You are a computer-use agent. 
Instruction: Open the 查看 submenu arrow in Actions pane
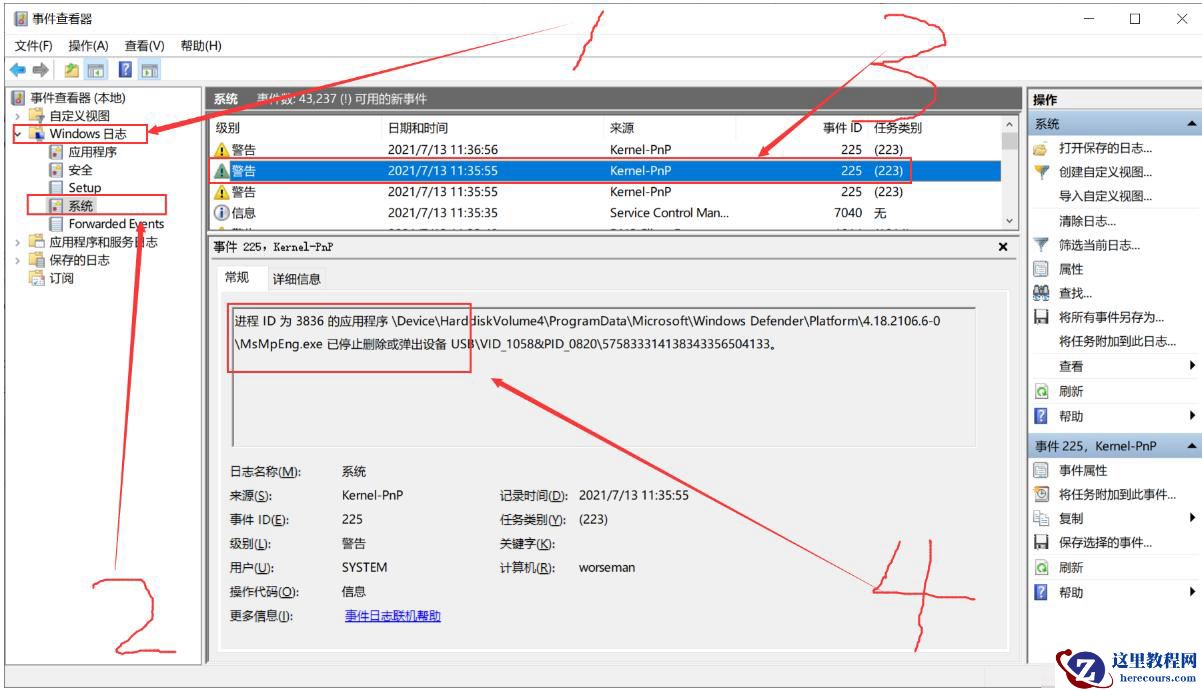coord(1192,367)
